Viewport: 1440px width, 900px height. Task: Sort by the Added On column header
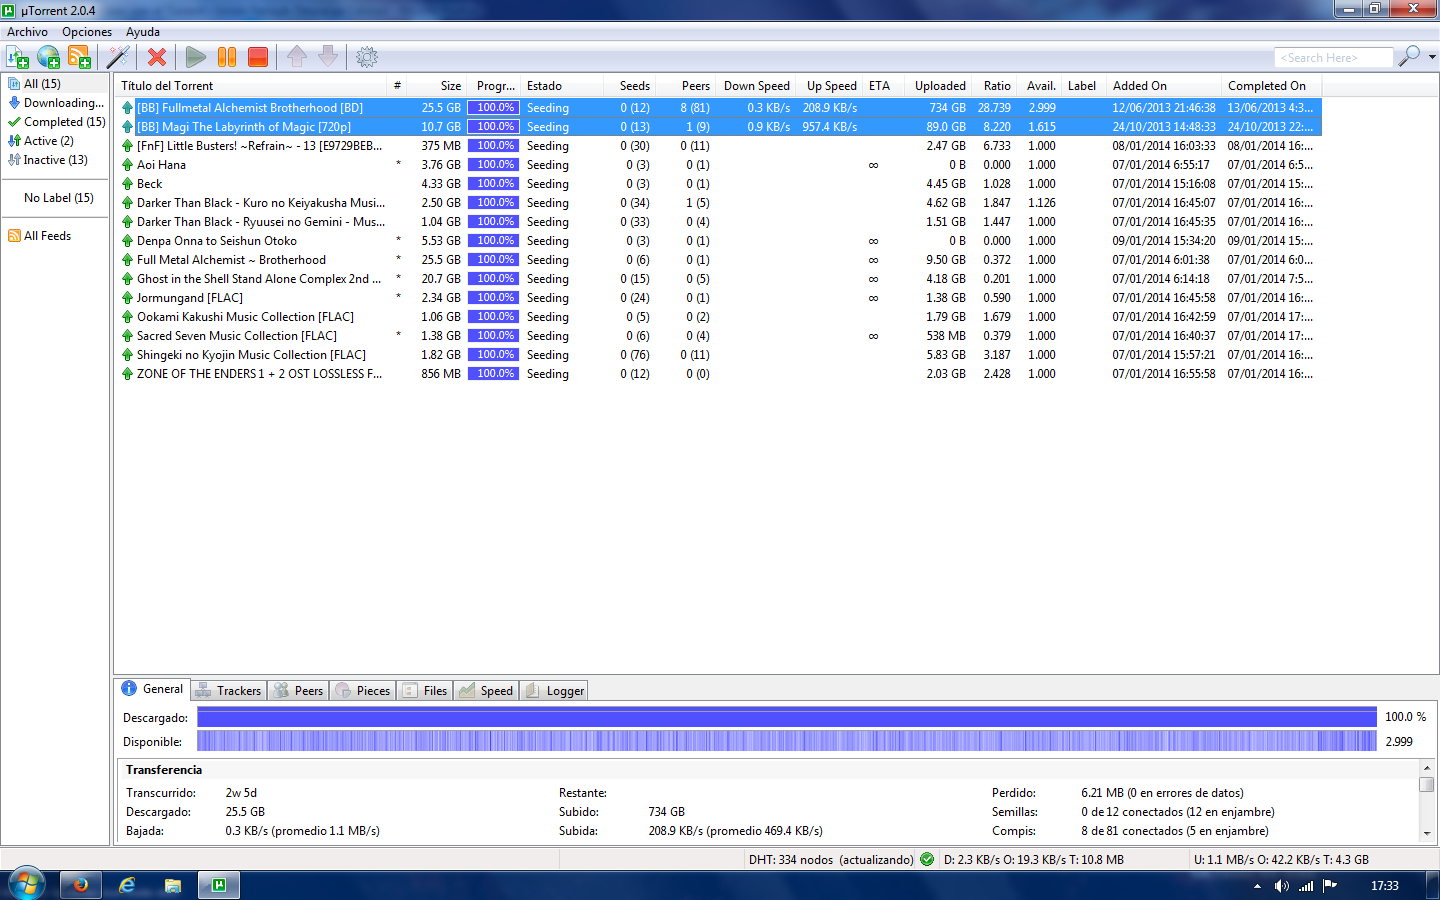click(1164, 86)
